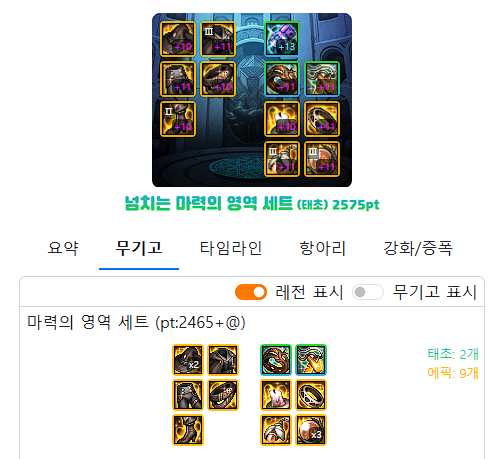Click the candle item in armory set

point(276,395)
